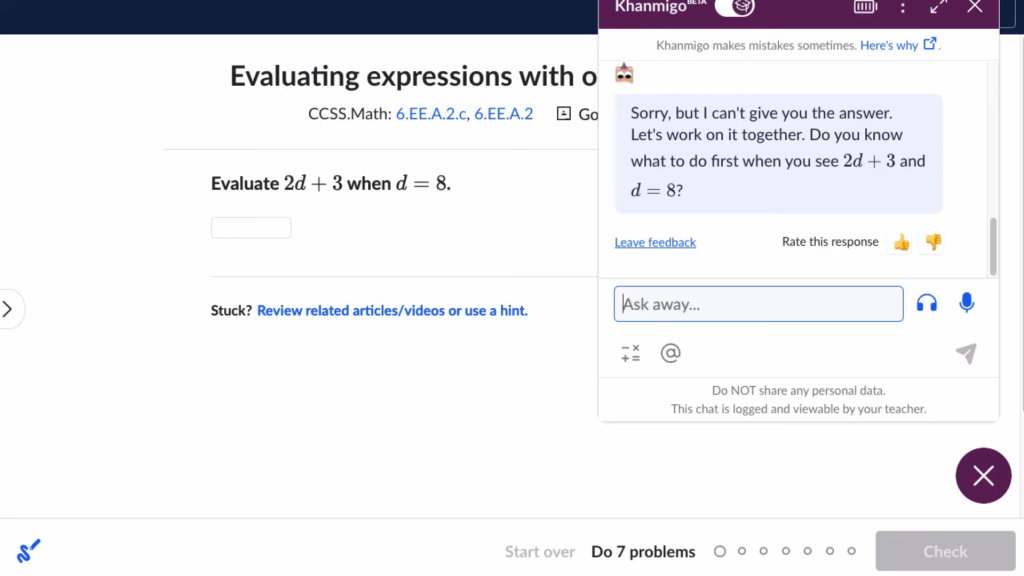The width and height of the screenshot is (1024, 576).
Task: Click the Leave feedback link
Action: coord(655,242)
